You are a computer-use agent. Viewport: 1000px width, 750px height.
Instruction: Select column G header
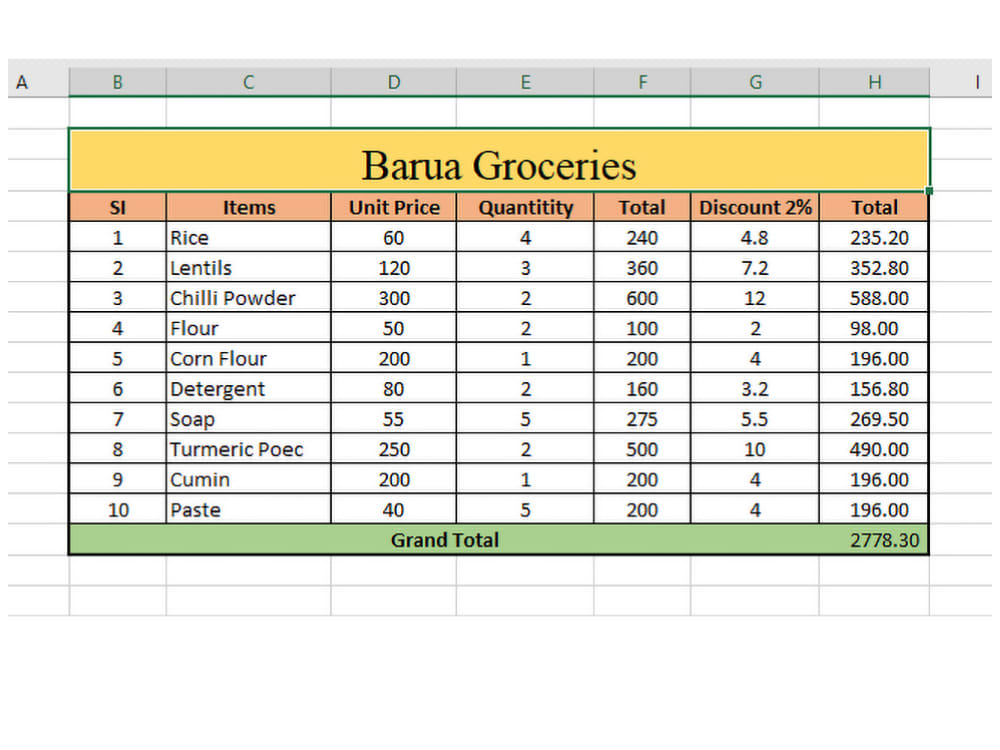755,82
